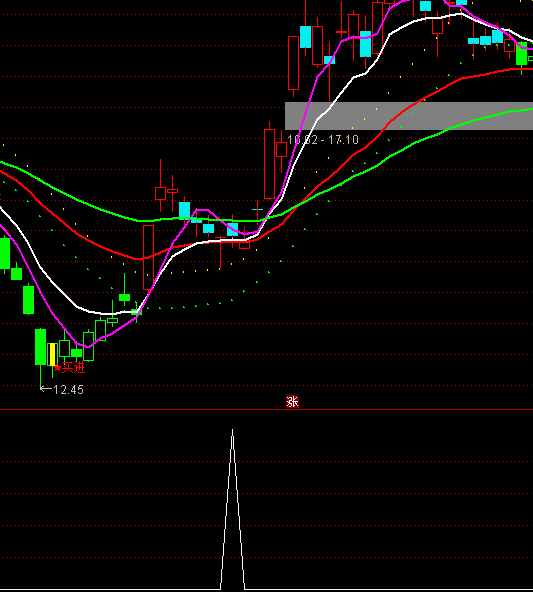The image size is (533, 592).
Task: Click the green candle at top-left edge
Action: (x=5, y=253)
